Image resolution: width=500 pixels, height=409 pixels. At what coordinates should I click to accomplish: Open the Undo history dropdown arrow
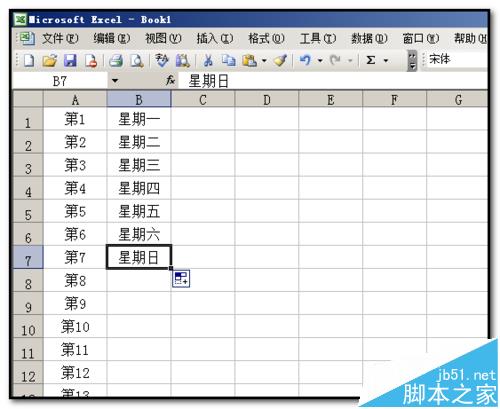320,61
